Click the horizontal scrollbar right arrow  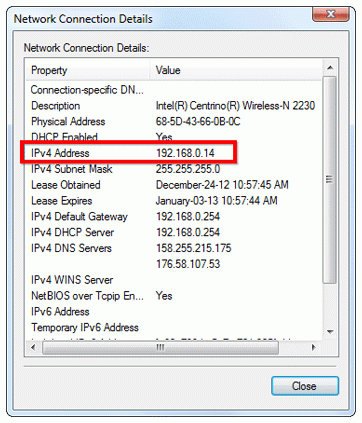[x=313, y=347]
